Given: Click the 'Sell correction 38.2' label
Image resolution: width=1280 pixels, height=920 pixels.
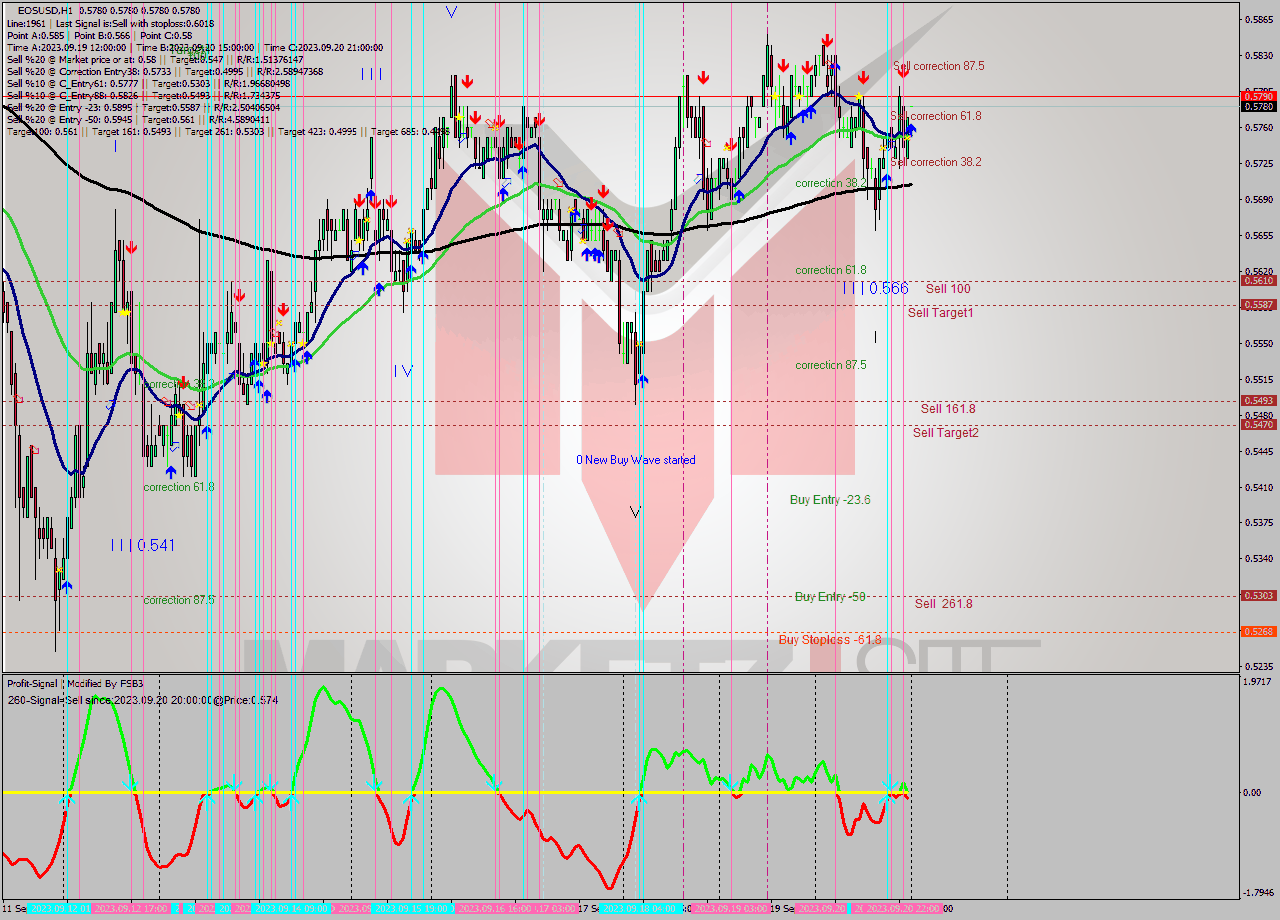Looking at the screenshot, I should [936, 162].
